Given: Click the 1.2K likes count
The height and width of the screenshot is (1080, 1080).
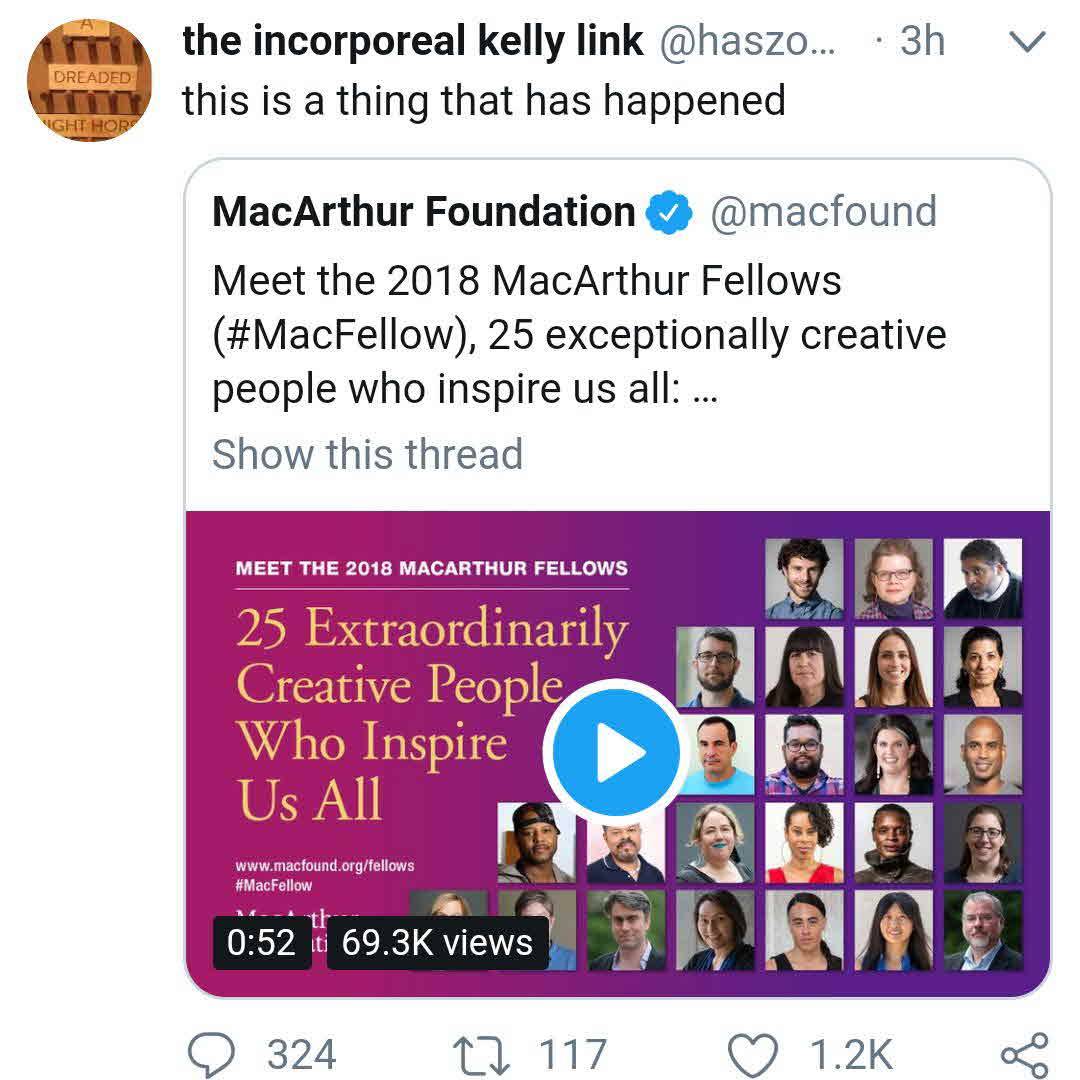Looking at the screenshot, I should click(x=851, y=1055).
